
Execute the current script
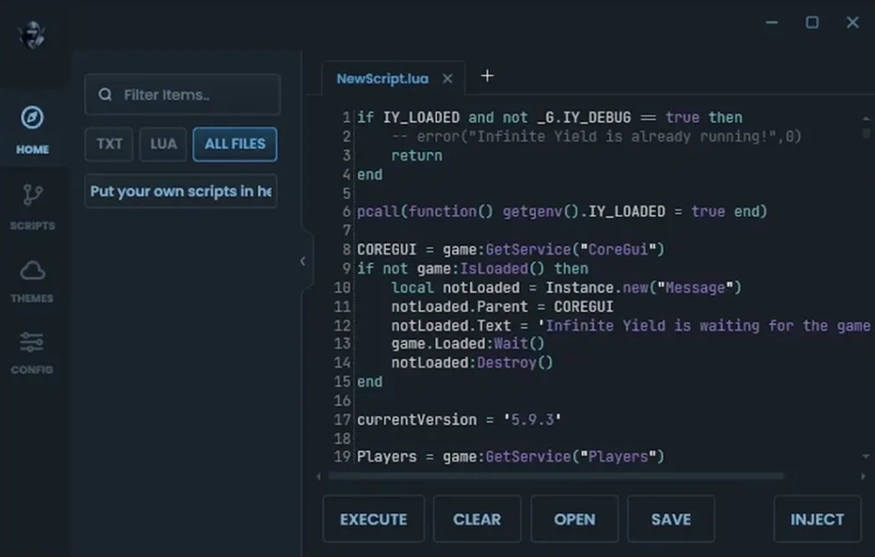[x=373, y=519]
